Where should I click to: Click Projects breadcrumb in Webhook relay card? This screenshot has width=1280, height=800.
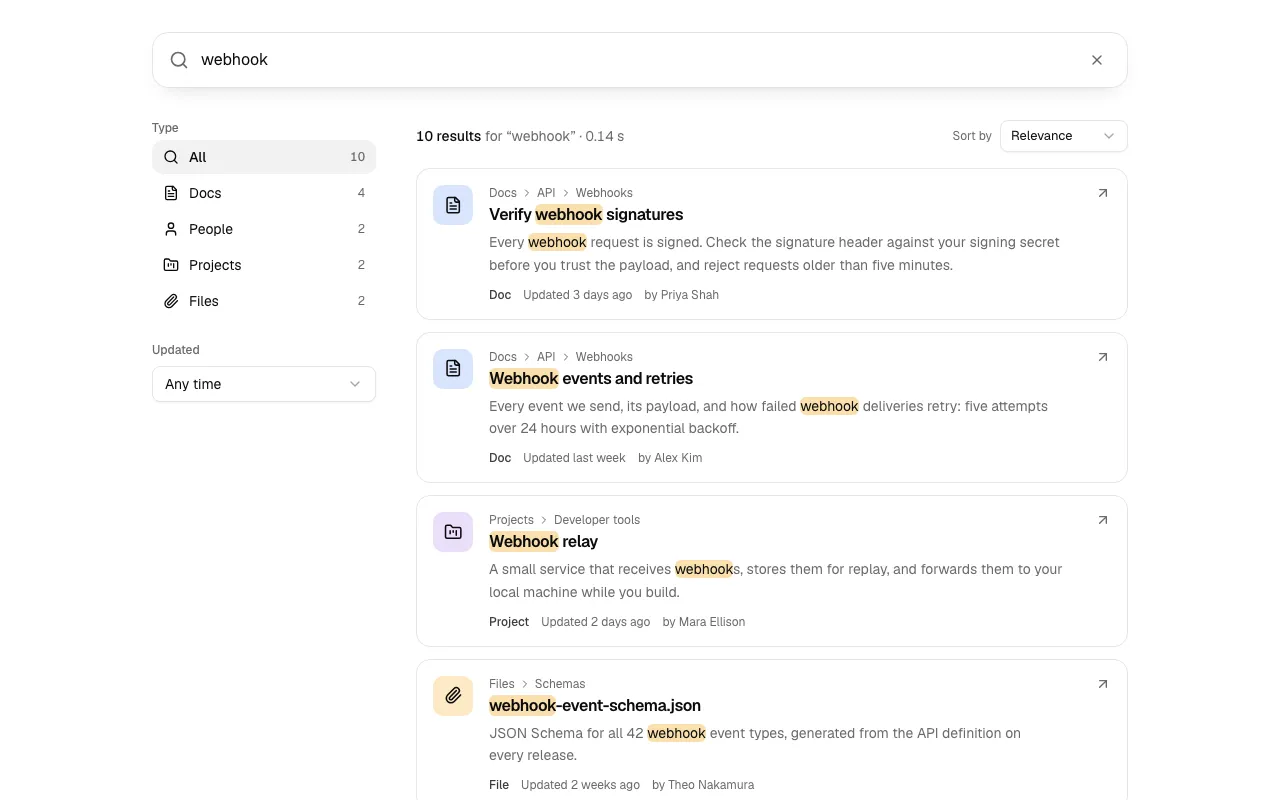tap(512, 520)
